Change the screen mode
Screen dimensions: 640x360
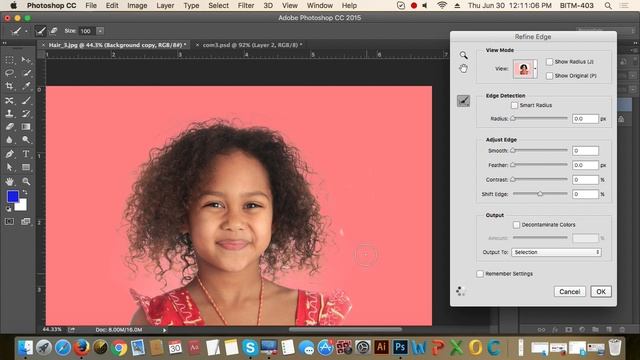point(26,221)
